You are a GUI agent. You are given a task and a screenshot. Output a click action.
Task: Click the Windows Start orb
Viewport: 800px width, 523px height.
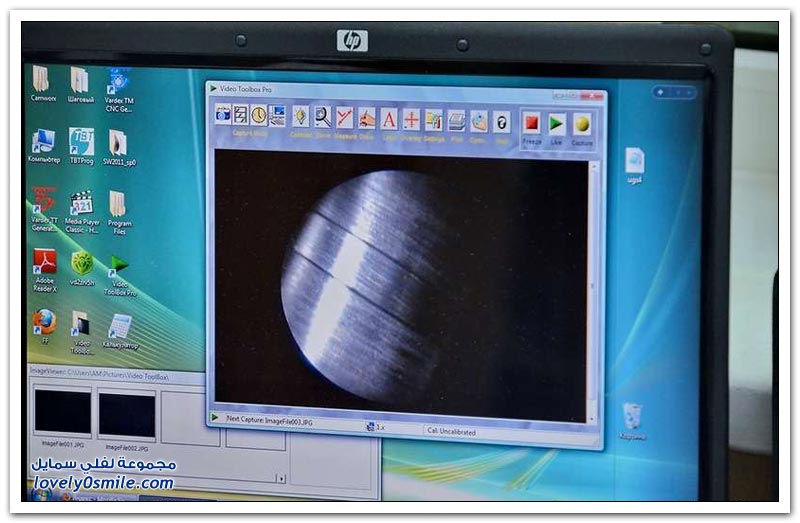(41, 494)
